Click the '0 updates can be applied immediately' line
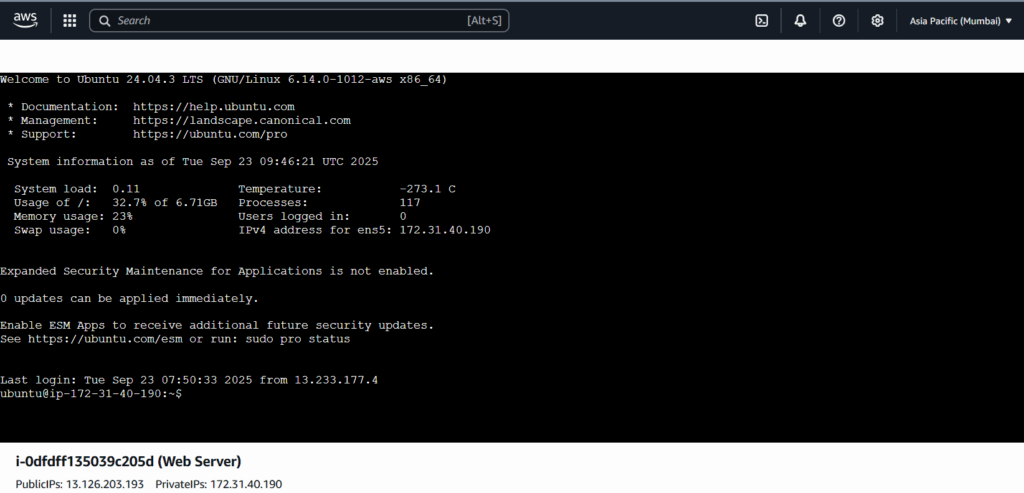 pyautogui.click(x=129, y=299)
